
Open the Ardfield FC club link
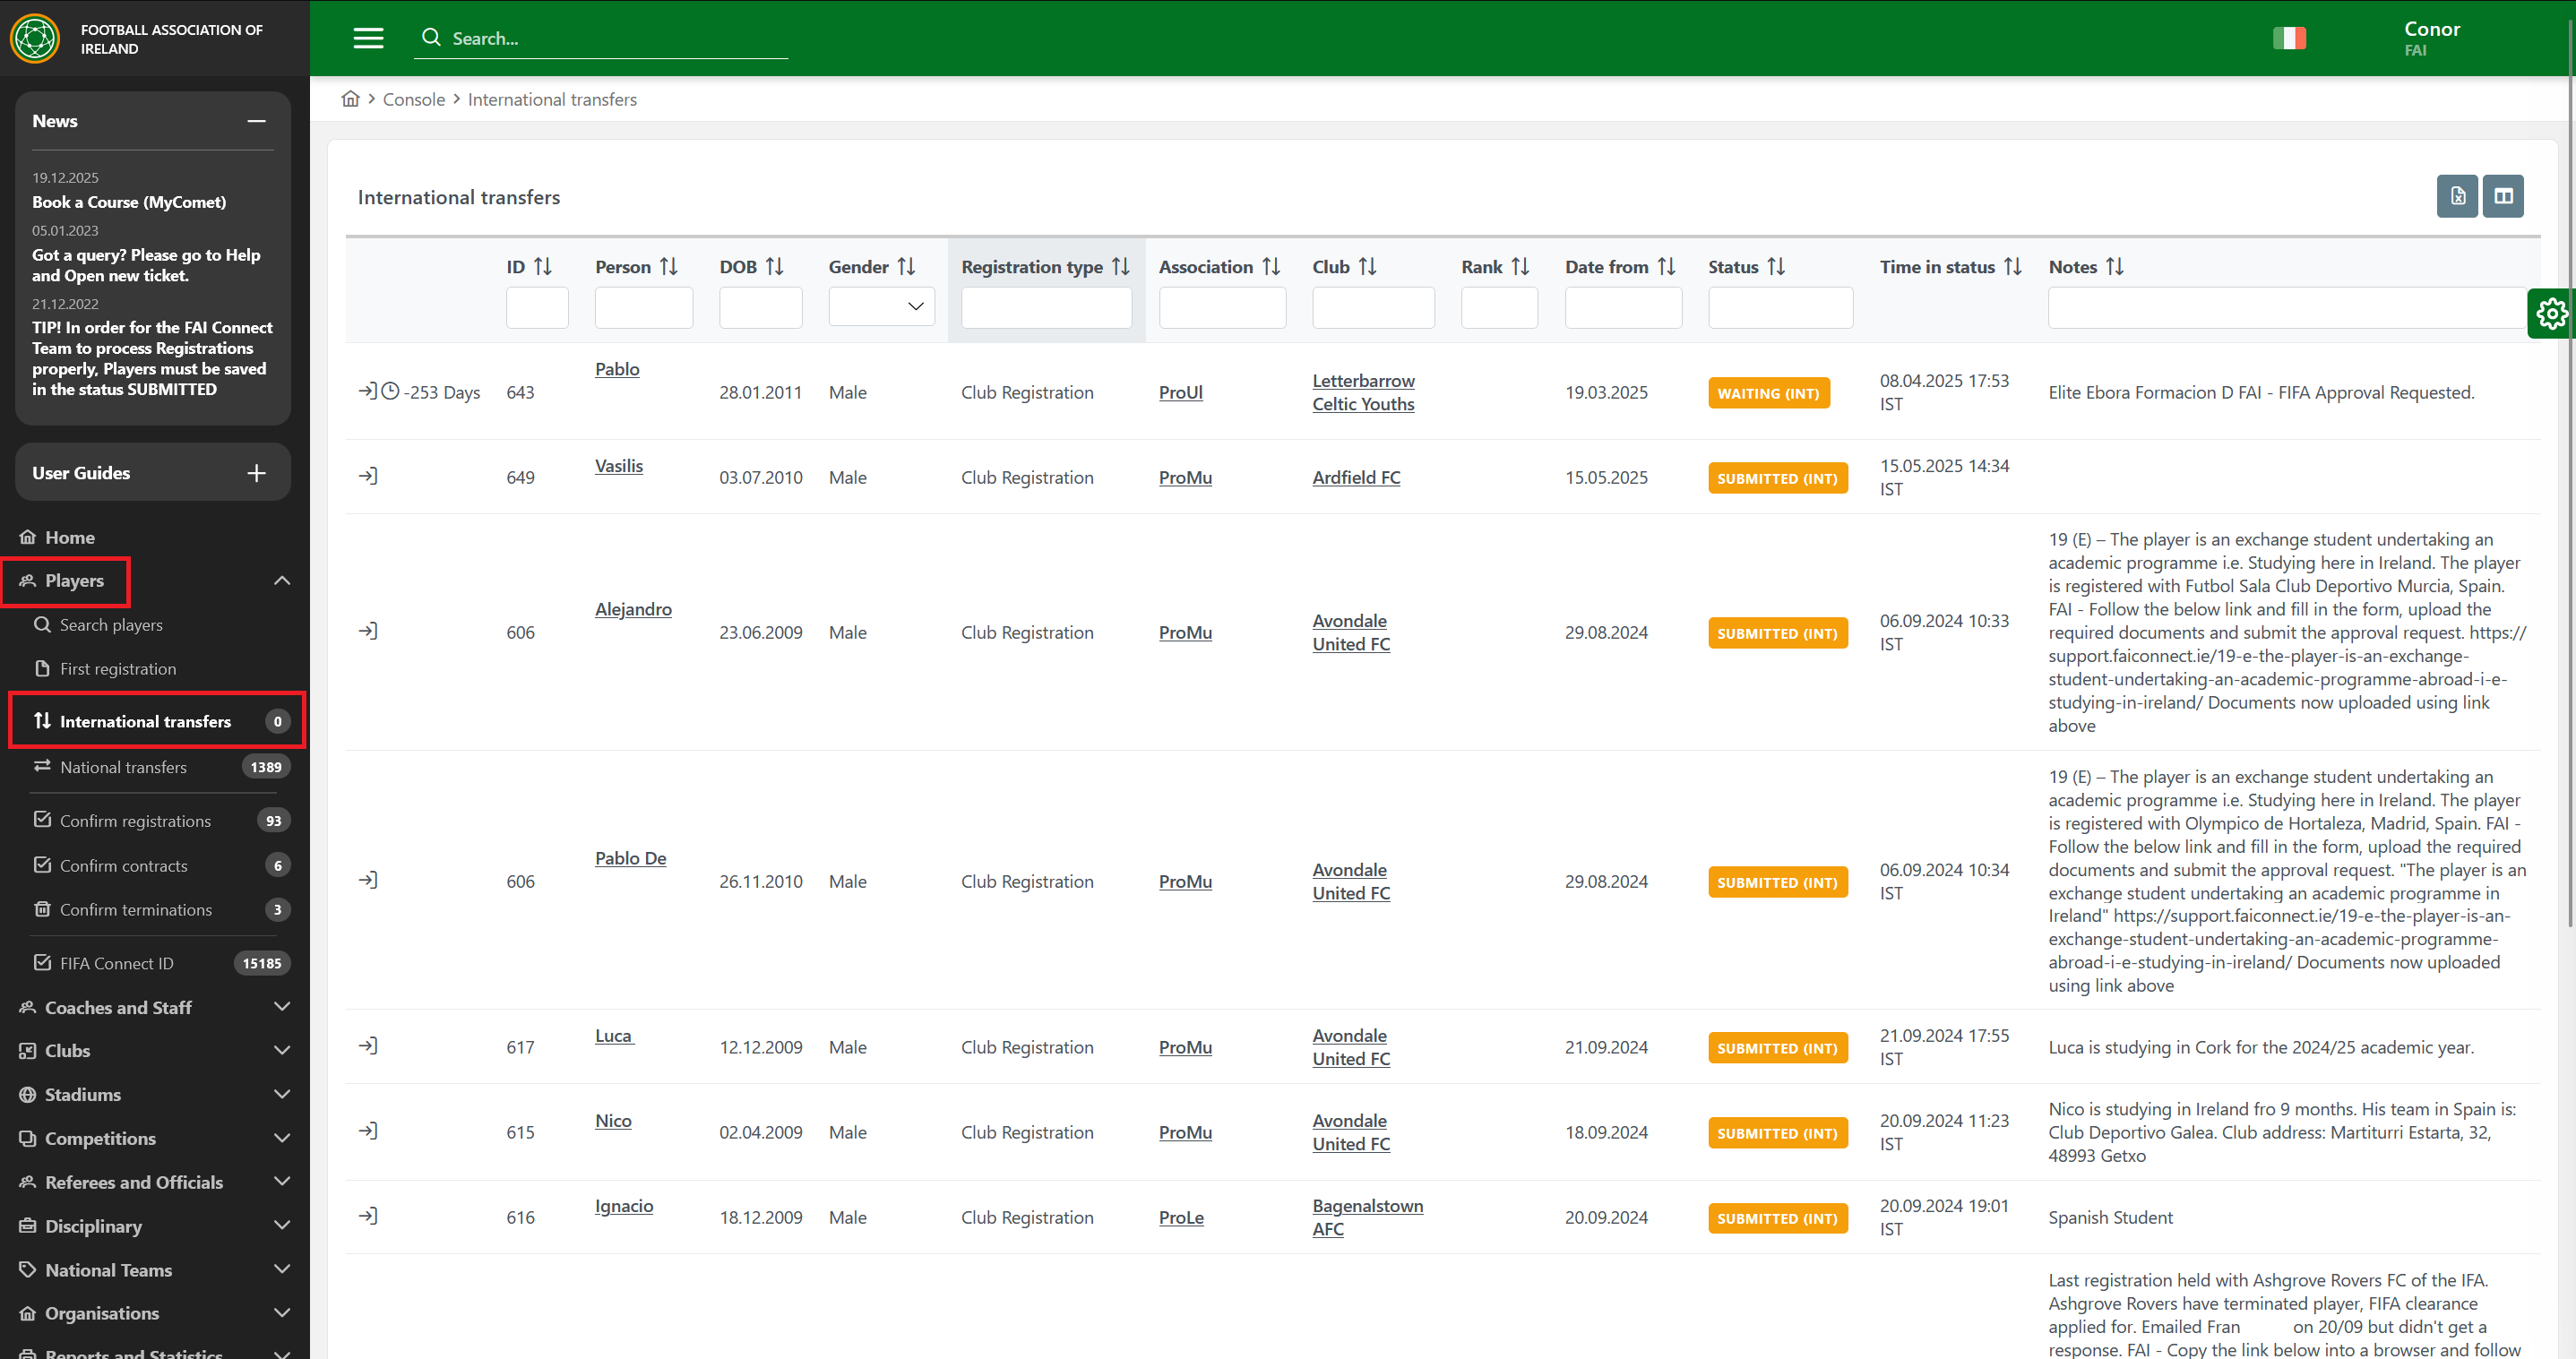click(x=1355, y=478)
